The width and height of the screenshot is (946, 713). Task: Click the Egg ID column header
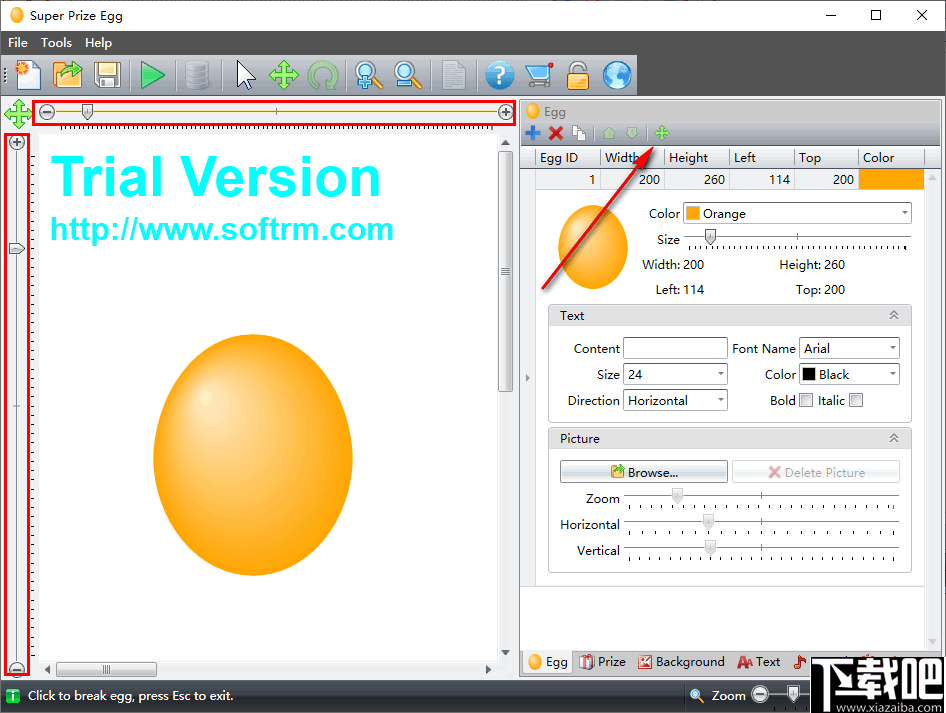coord(567,158)
